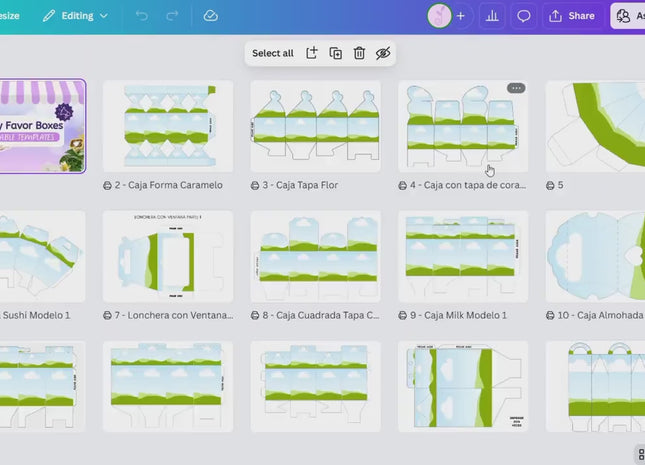Viewport: 645px width, 465px height.
Task: Add a new page icon
Action: click(x=312, y=53)
